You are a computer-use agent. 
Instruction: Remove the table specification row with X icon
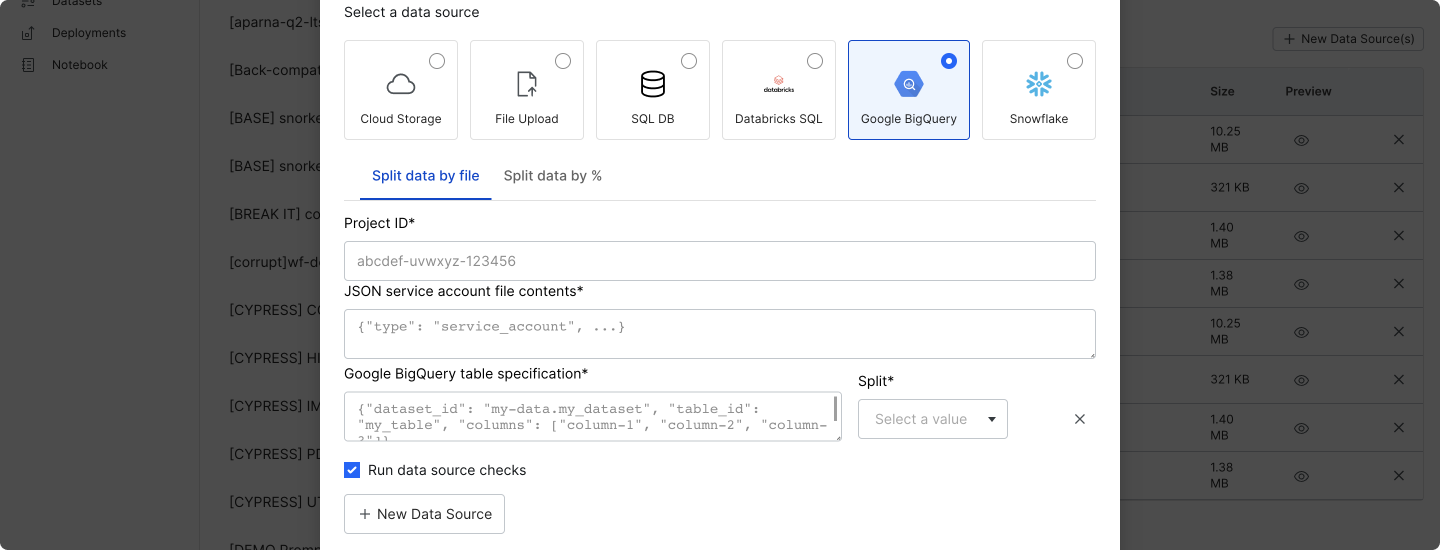tap(1080, 419)
